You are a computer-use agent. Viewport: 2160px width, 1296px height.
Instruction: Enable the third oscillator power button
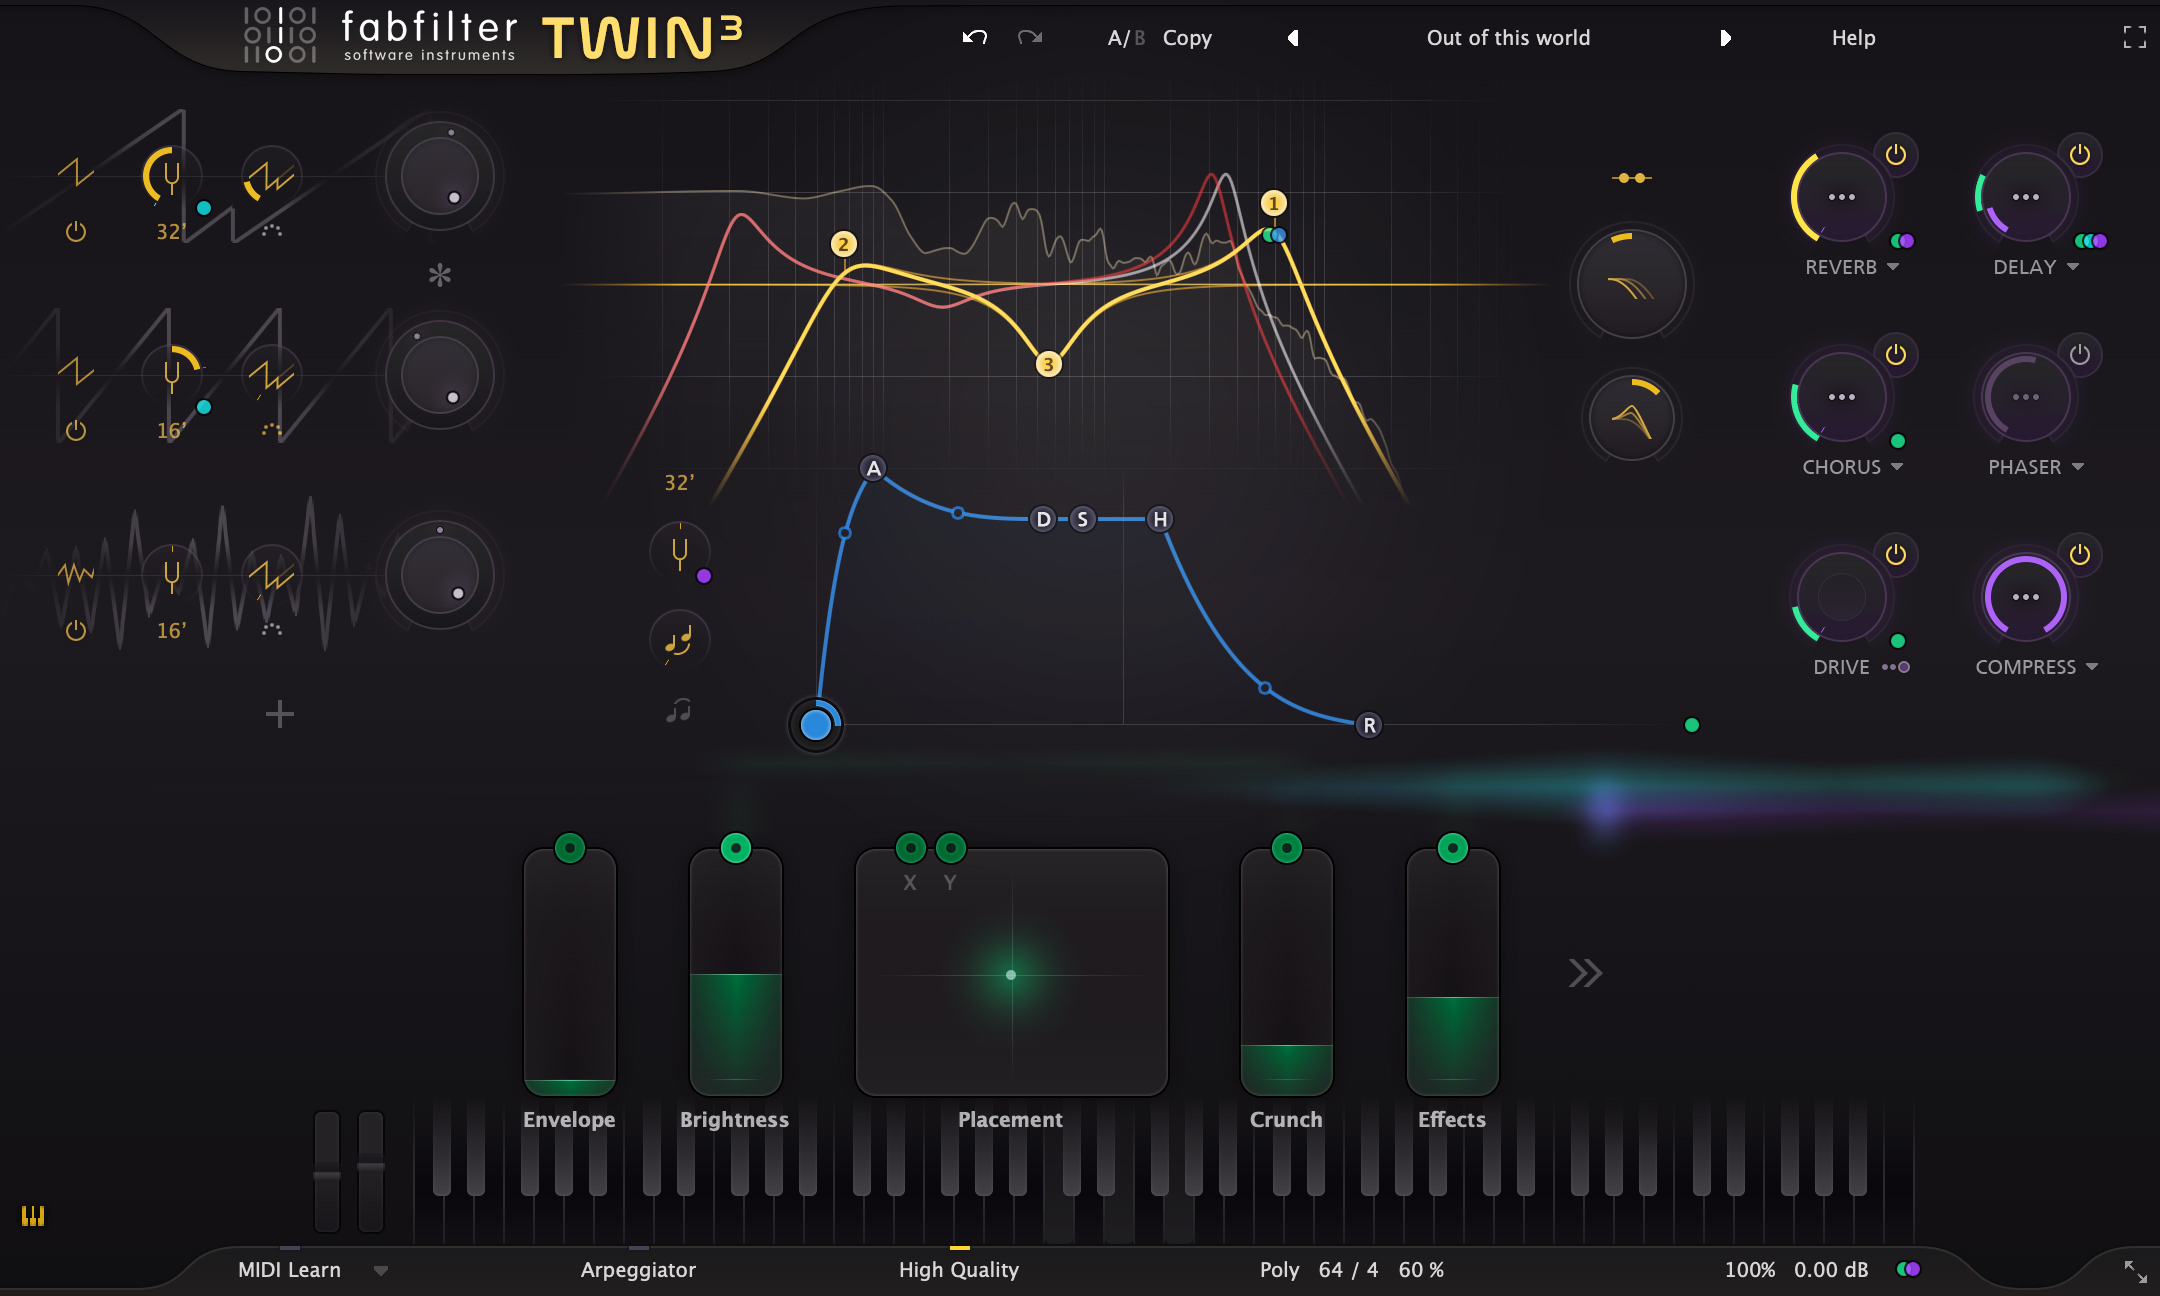(x=75, y=630)
